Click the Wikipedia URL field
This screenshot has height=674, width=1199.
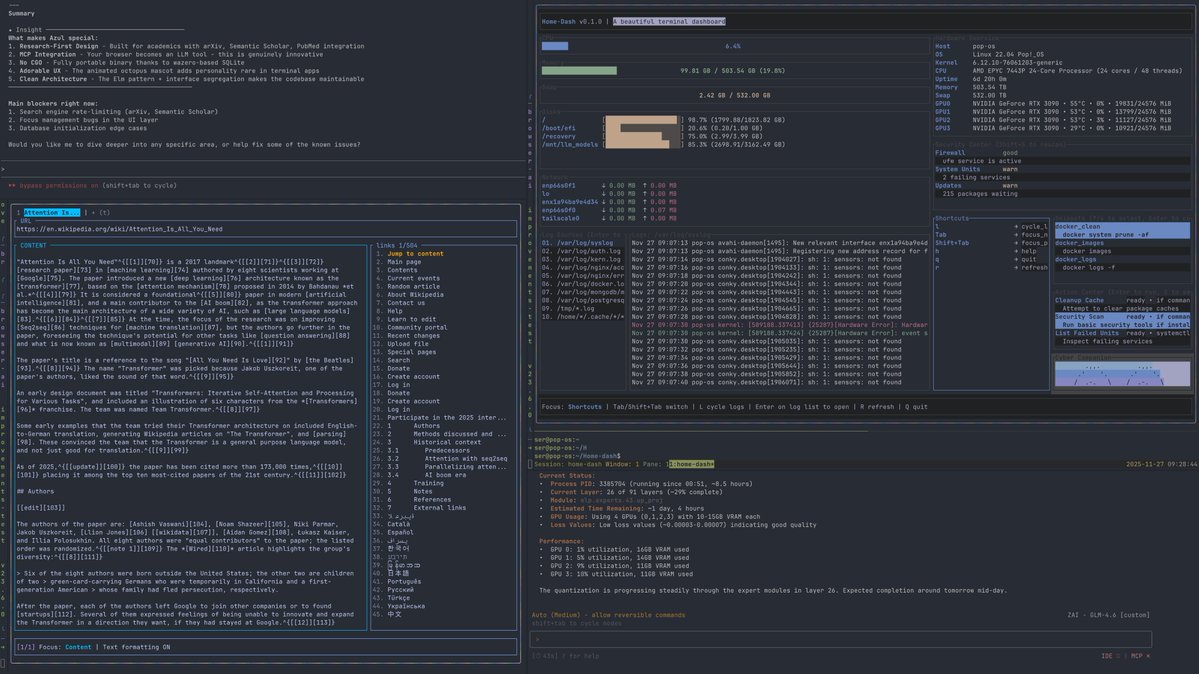265,229
